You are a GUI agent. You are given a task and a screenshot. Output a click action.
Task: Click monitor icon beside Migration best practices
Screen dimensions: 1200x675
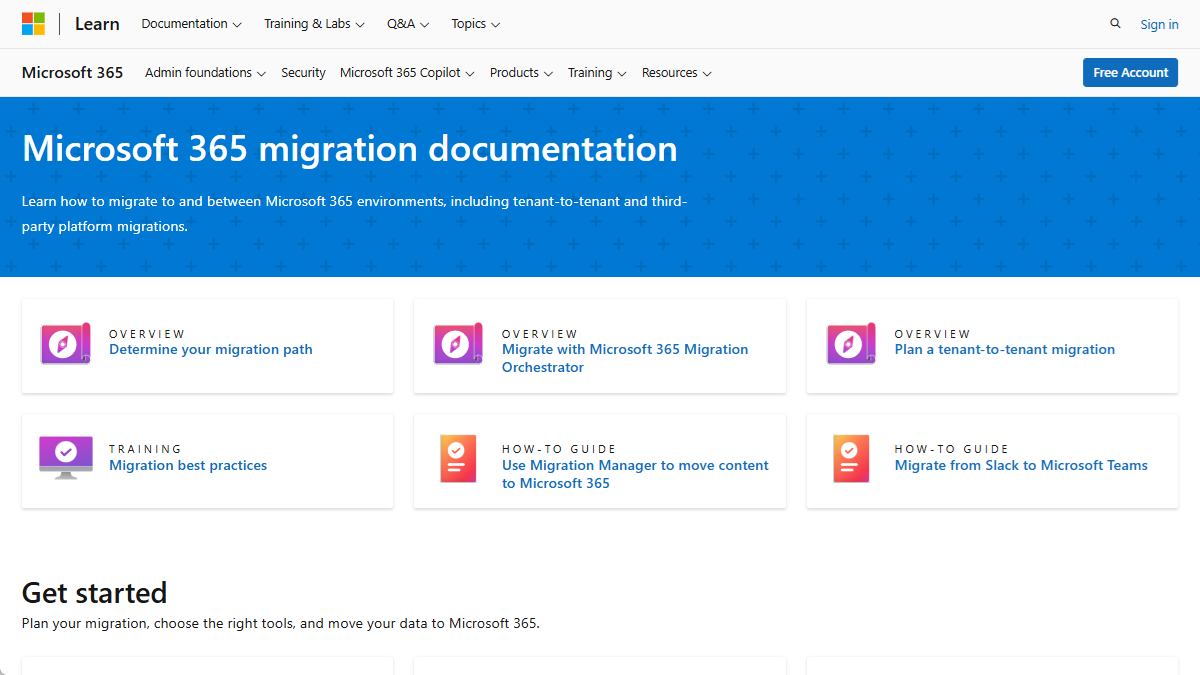coord(66,457)
